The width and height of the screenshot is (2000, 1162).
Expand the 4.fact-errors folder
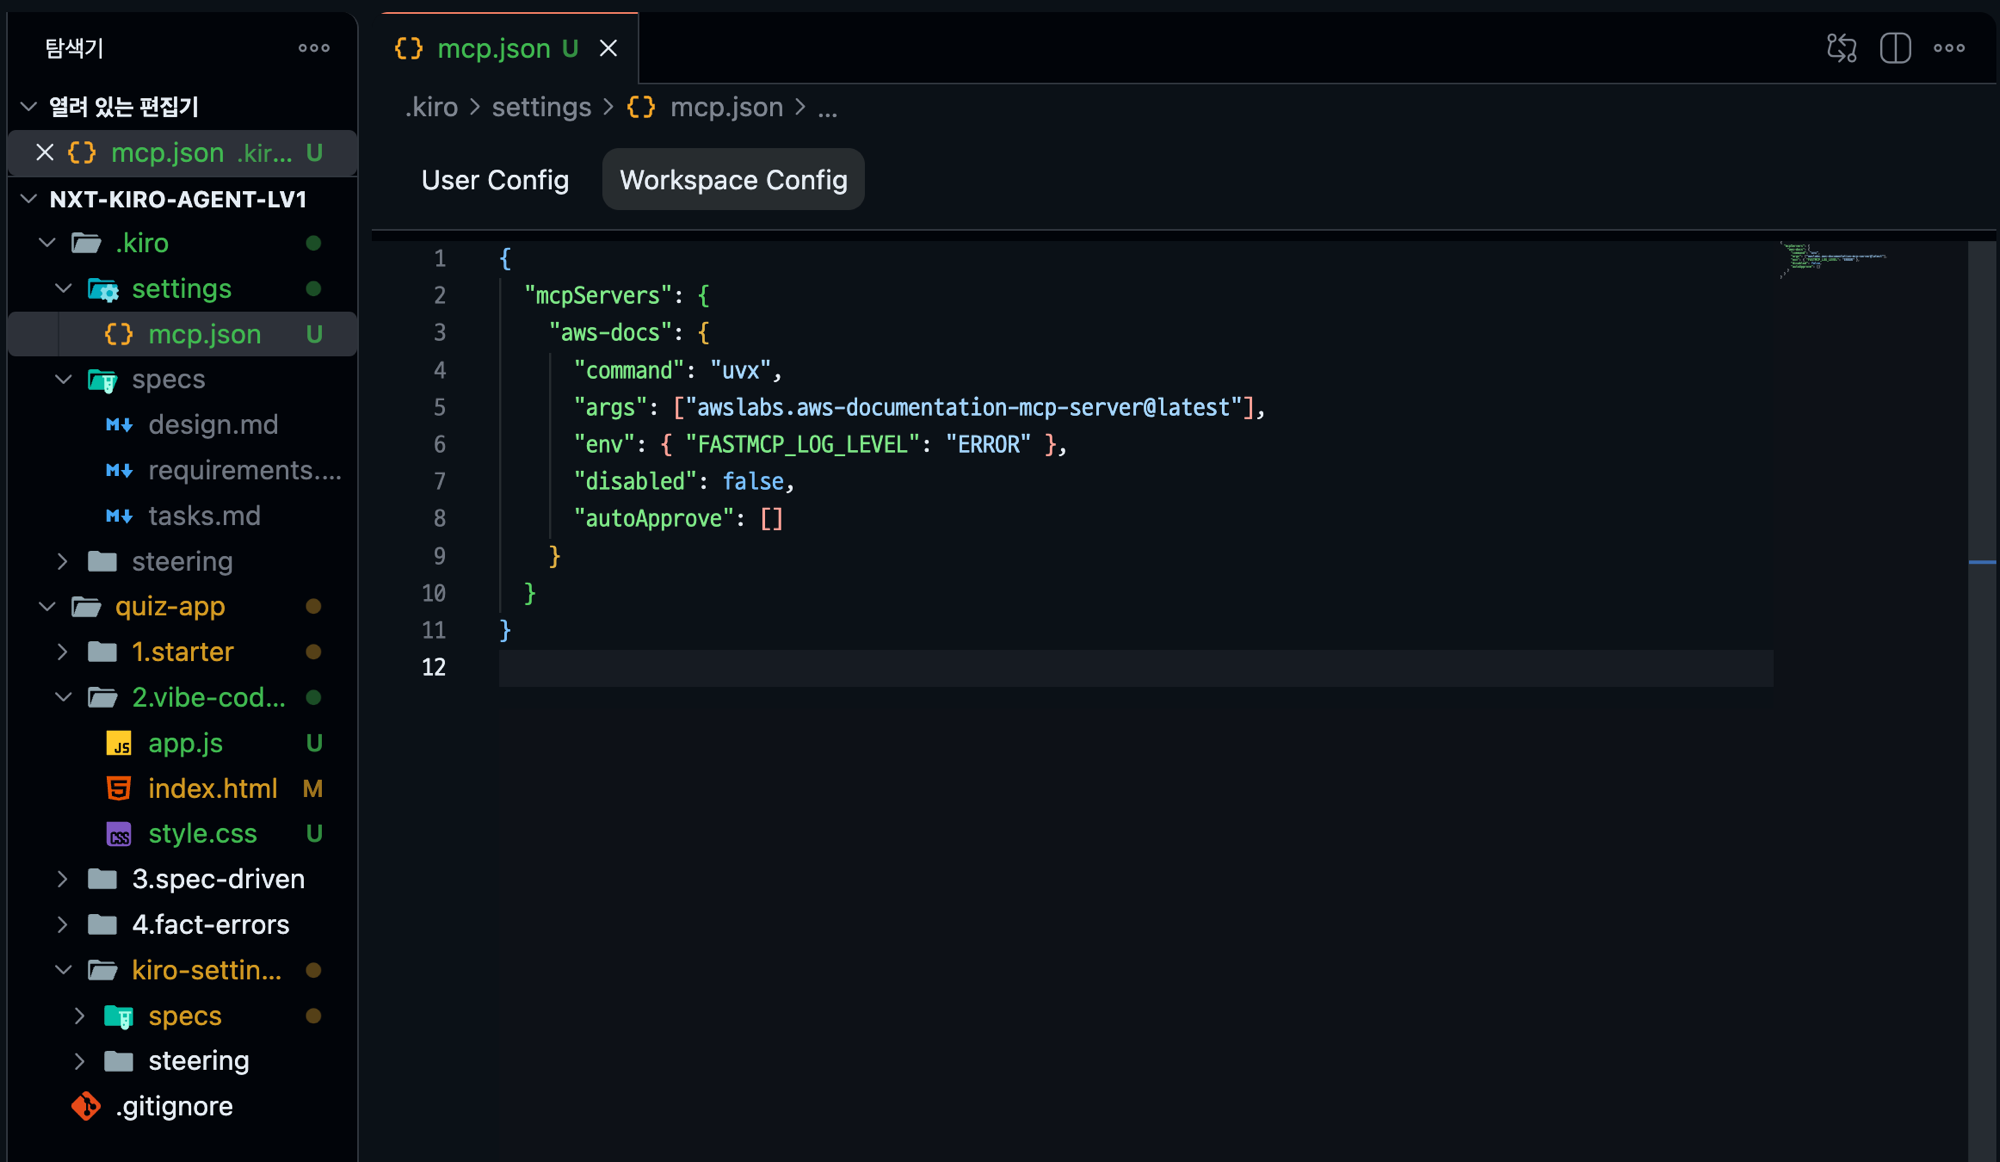point(63,924)
